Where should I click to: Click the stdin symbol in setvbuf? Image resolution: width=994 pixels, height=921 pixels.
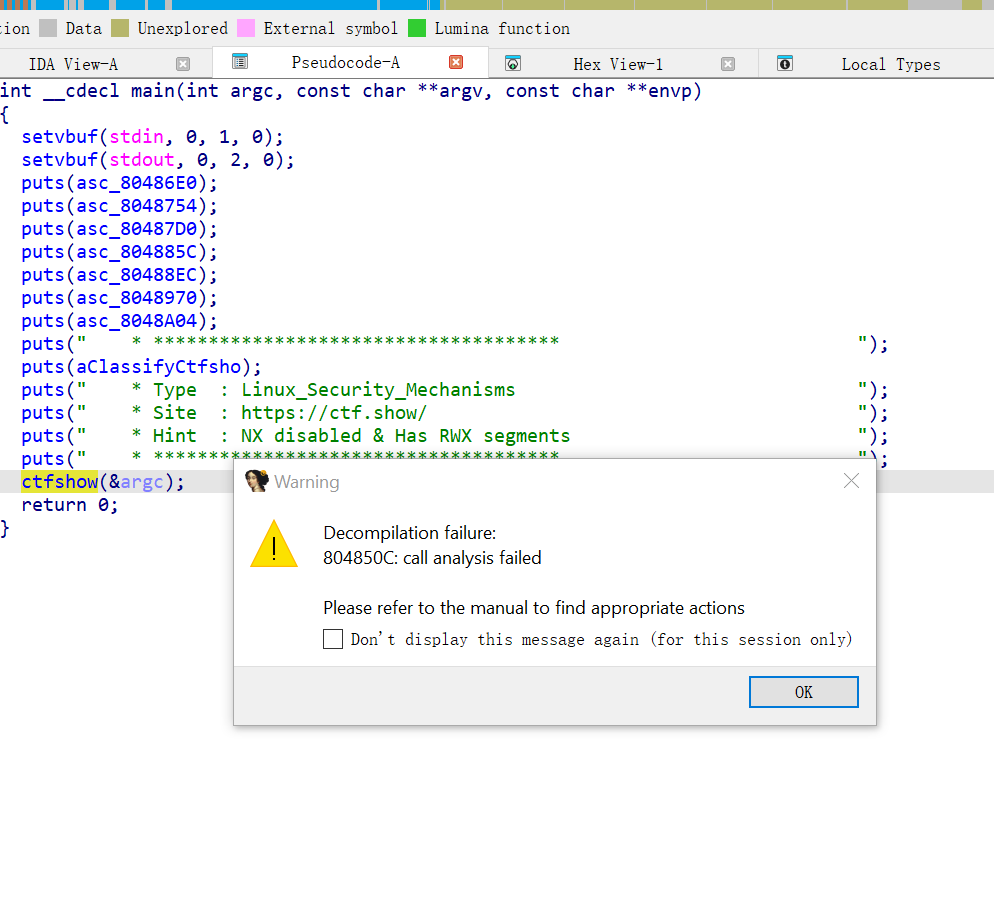(x=136, y=137)
